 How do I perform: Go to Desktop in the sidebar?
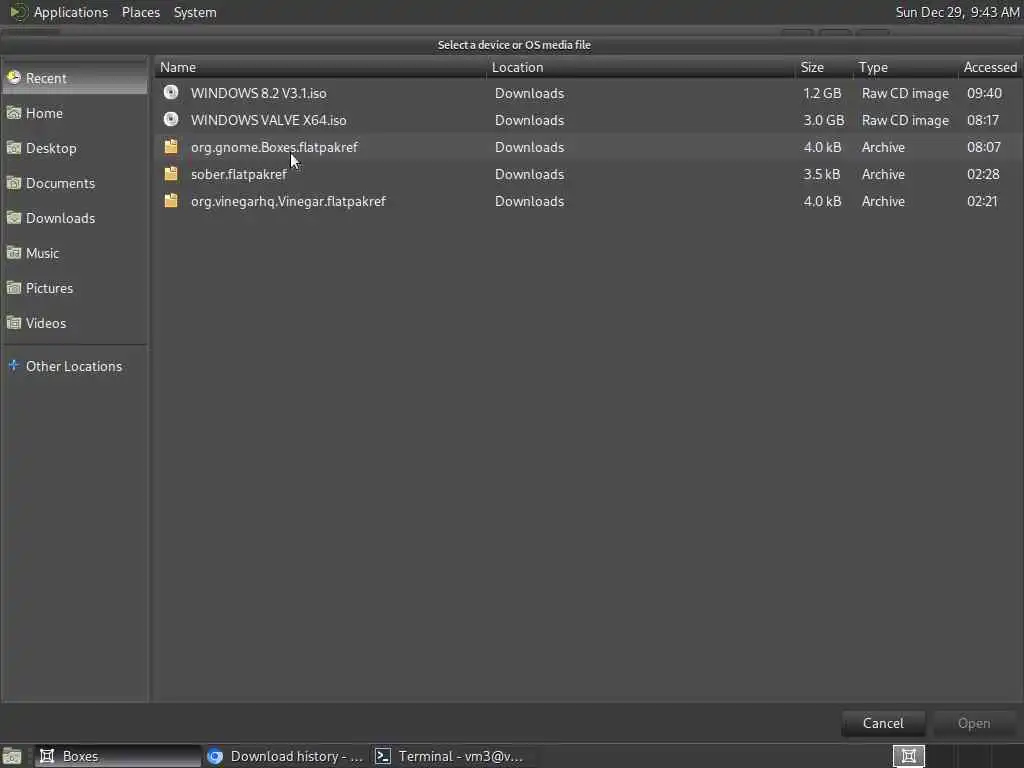(74, 148)
